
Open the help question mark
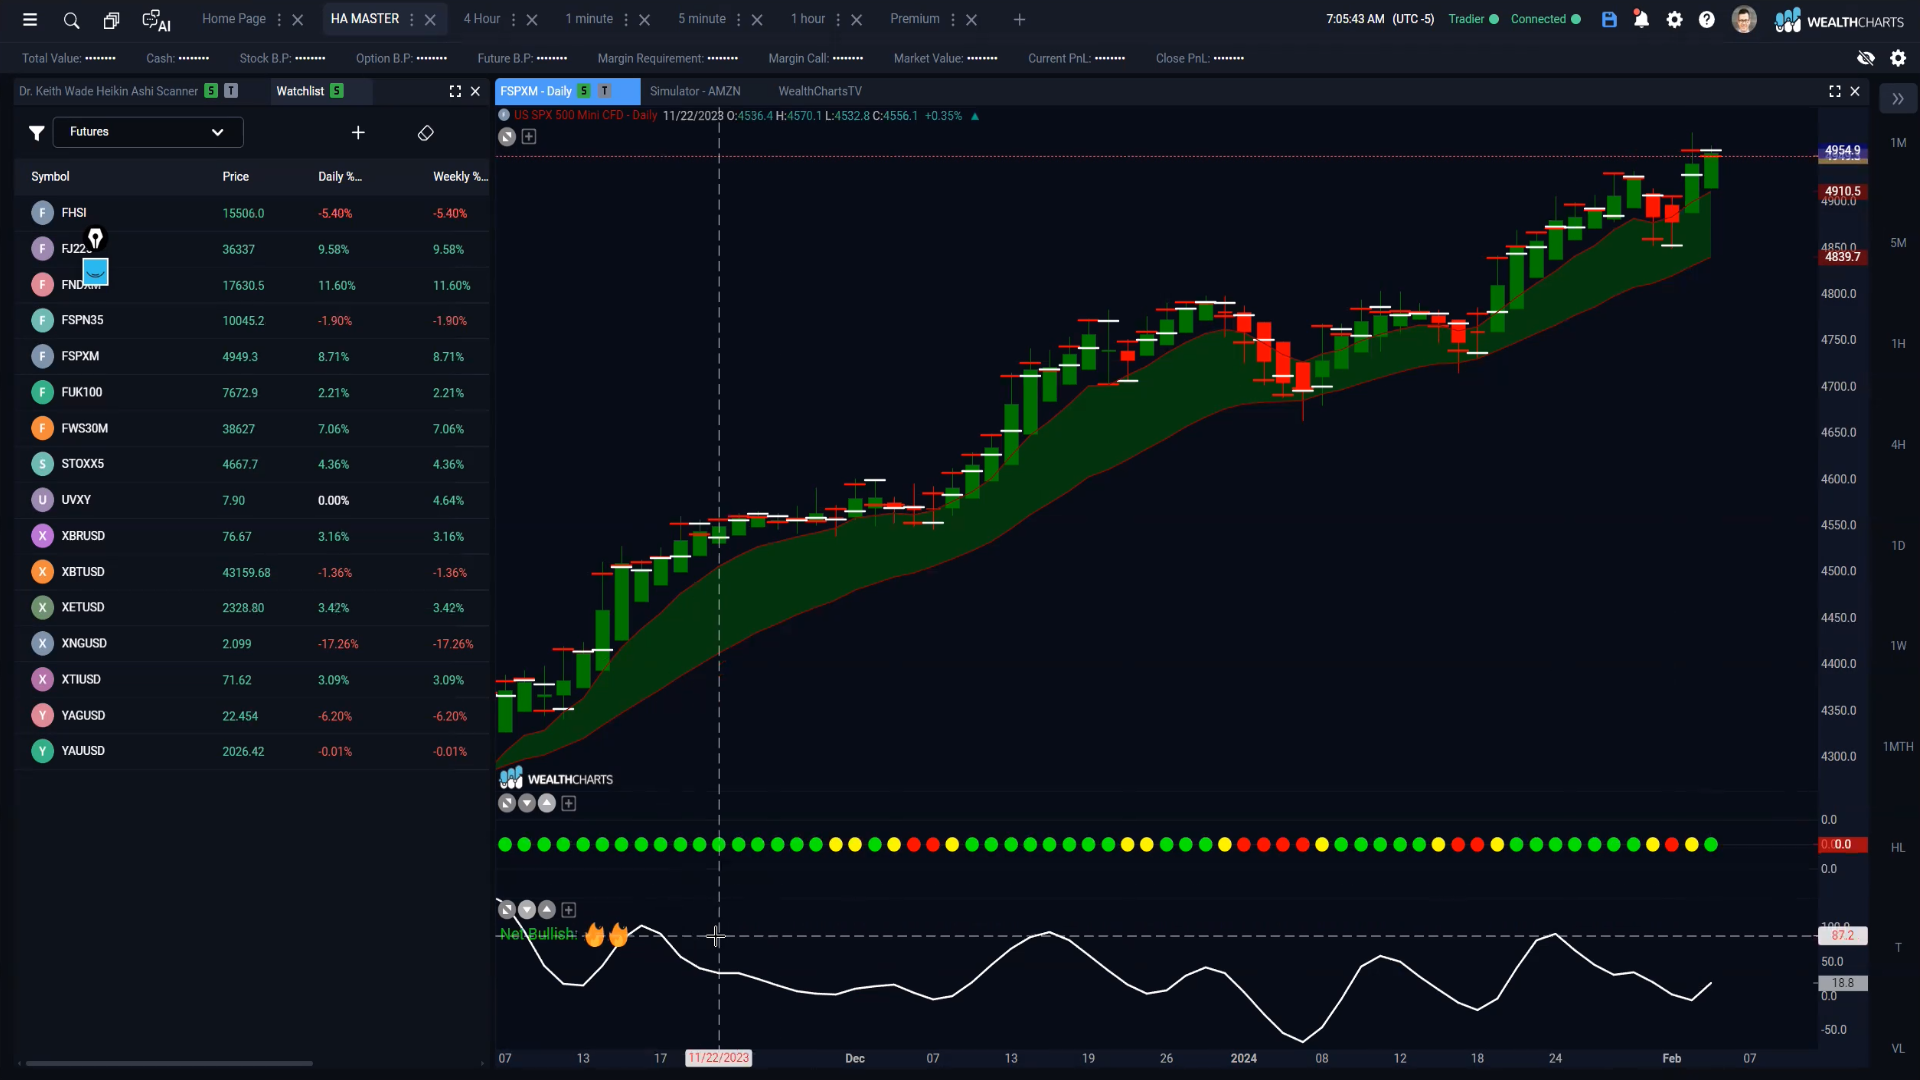coord(1707,19)
